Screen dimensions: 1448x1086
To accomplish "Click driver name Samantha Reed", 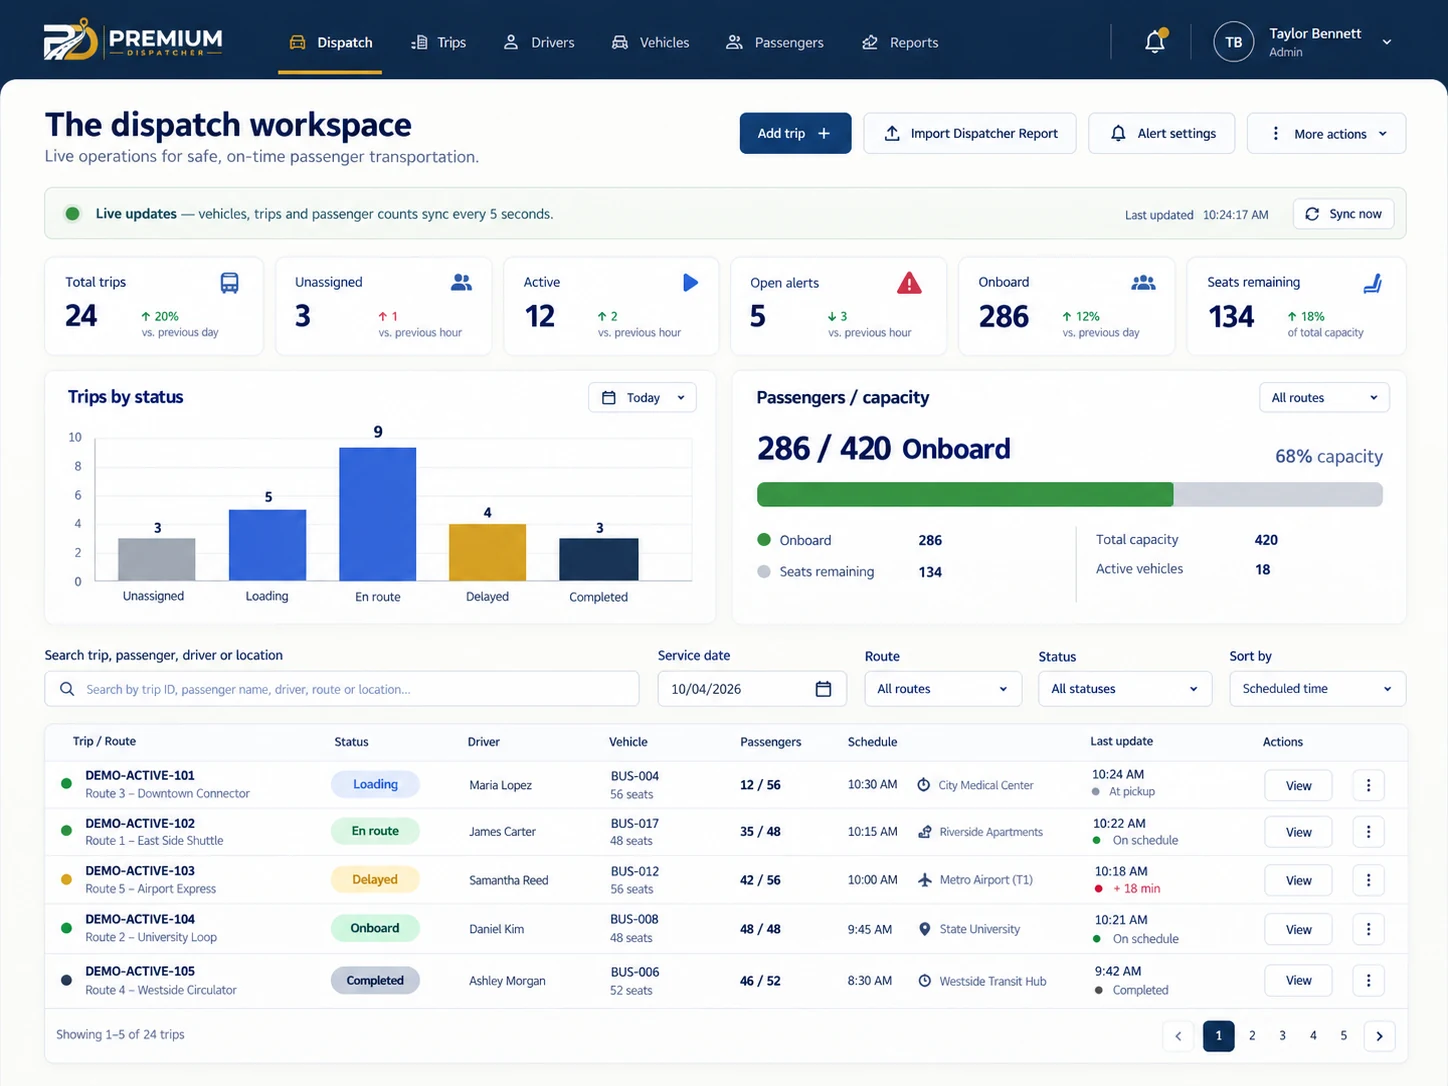I will click(x=508, y=880).
